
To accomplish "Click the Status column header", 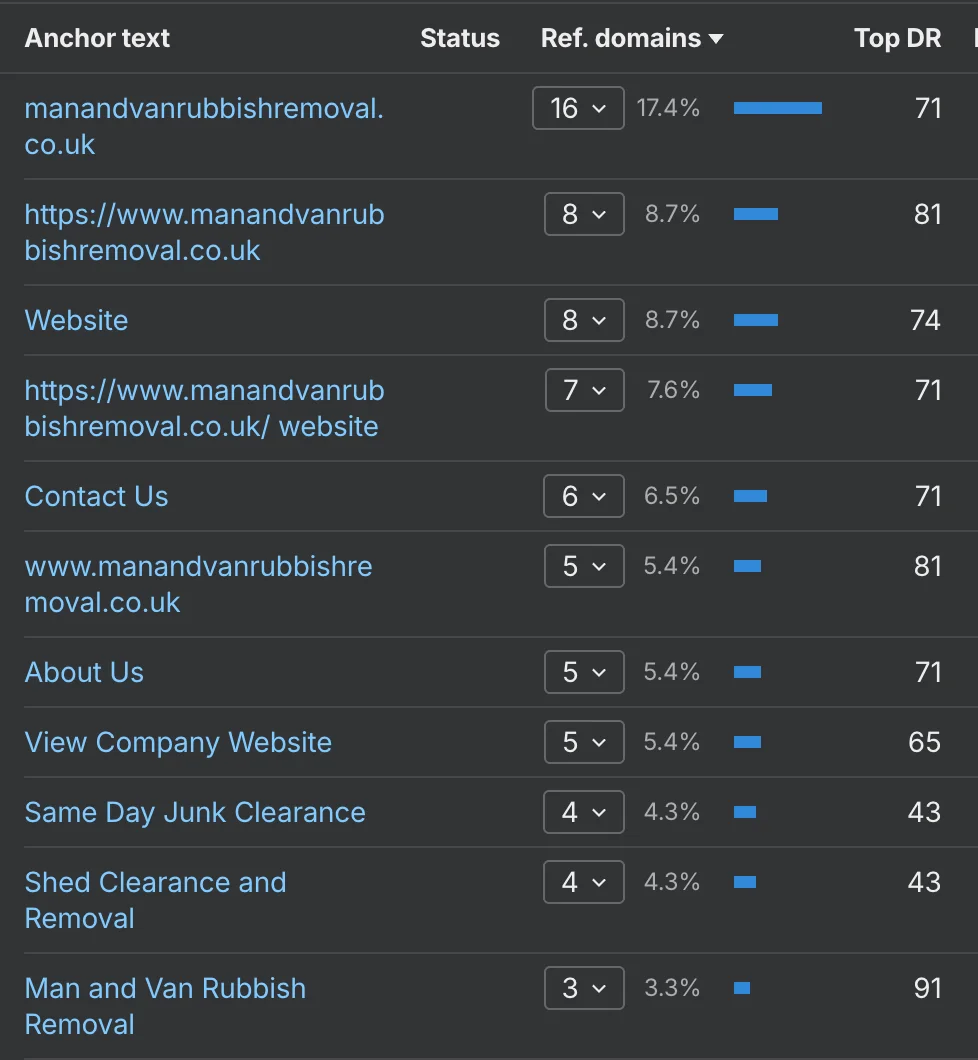I will tap(460, 38).
